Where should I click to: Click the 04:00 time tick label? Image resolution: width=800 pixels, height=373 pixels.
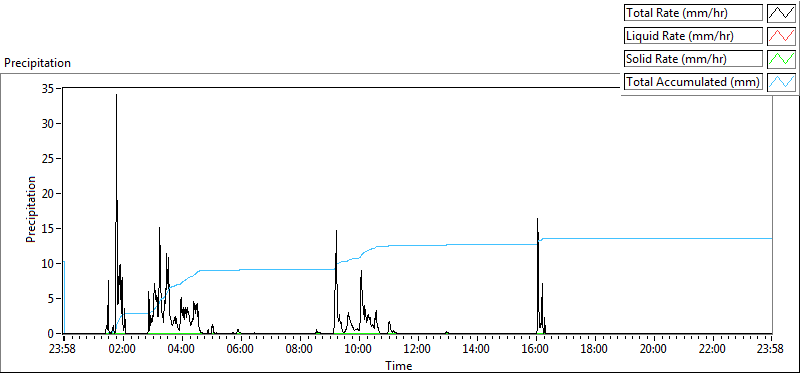[x=182, y=350]
